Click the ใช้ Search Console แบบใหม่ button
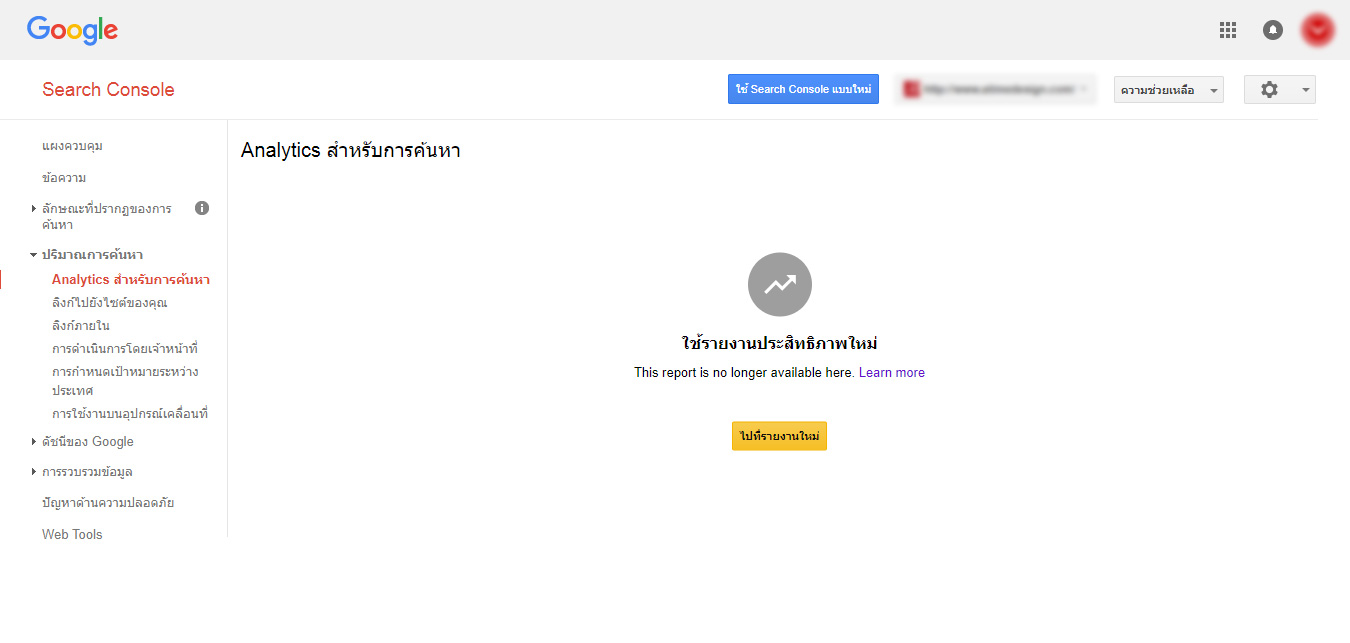The image size is (1350, 643). click(x=803, y=89)
